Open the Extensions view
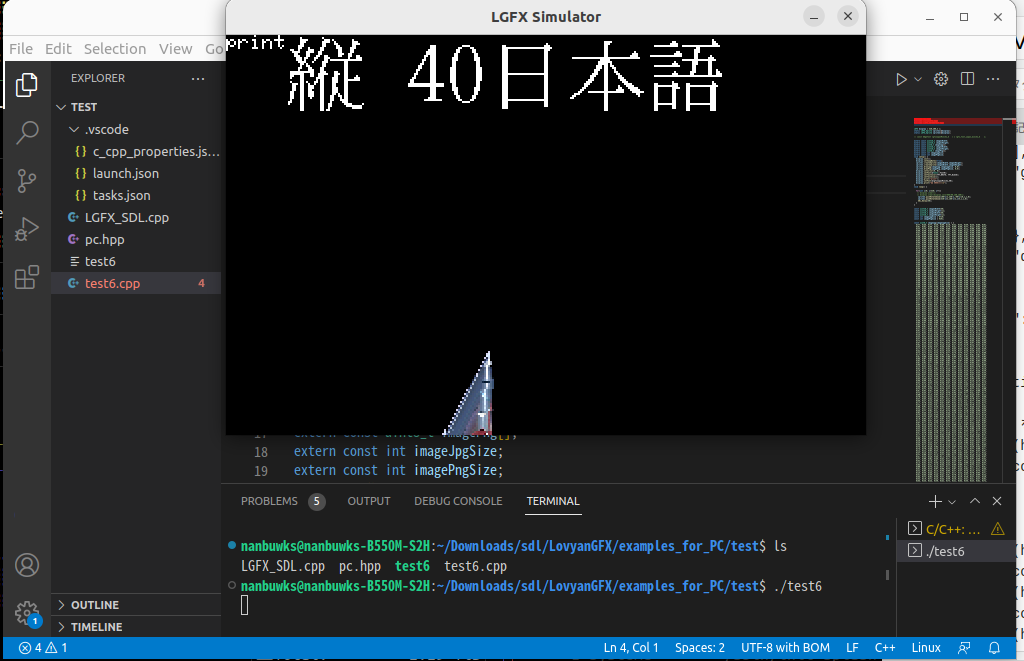 (27, 278)
